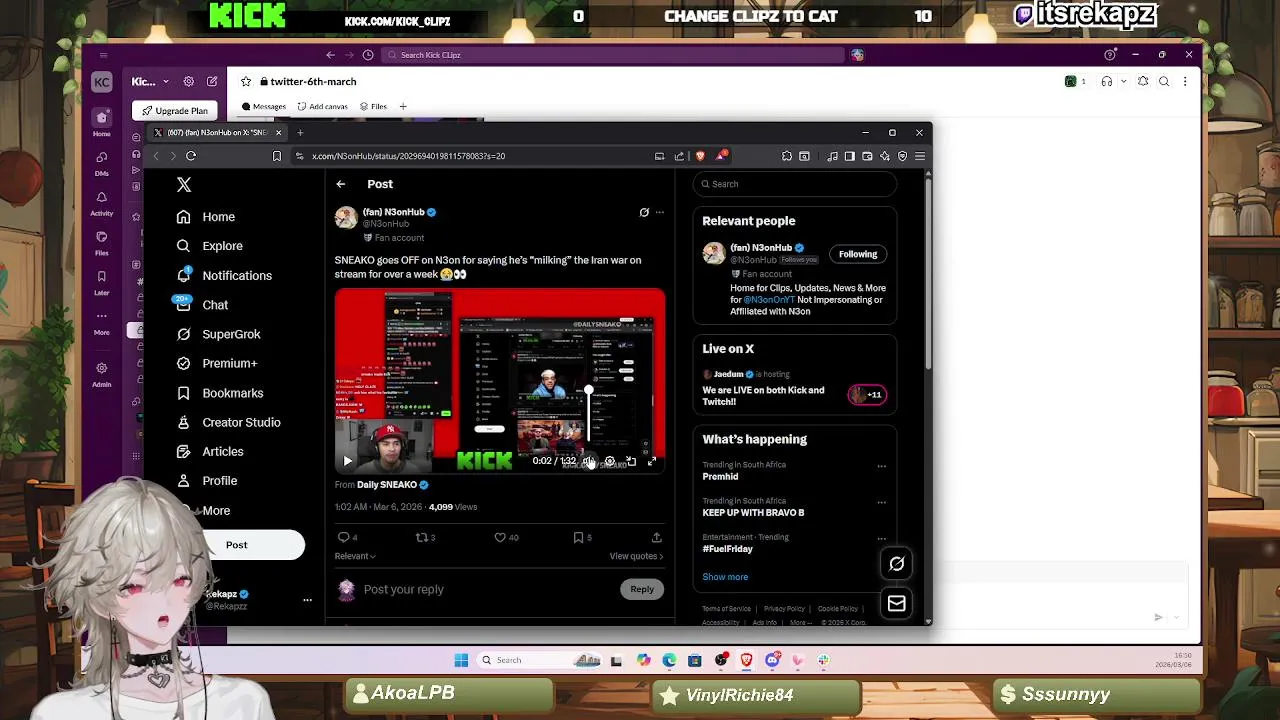
Task: Open View quotes link
Action: [636, 556]
